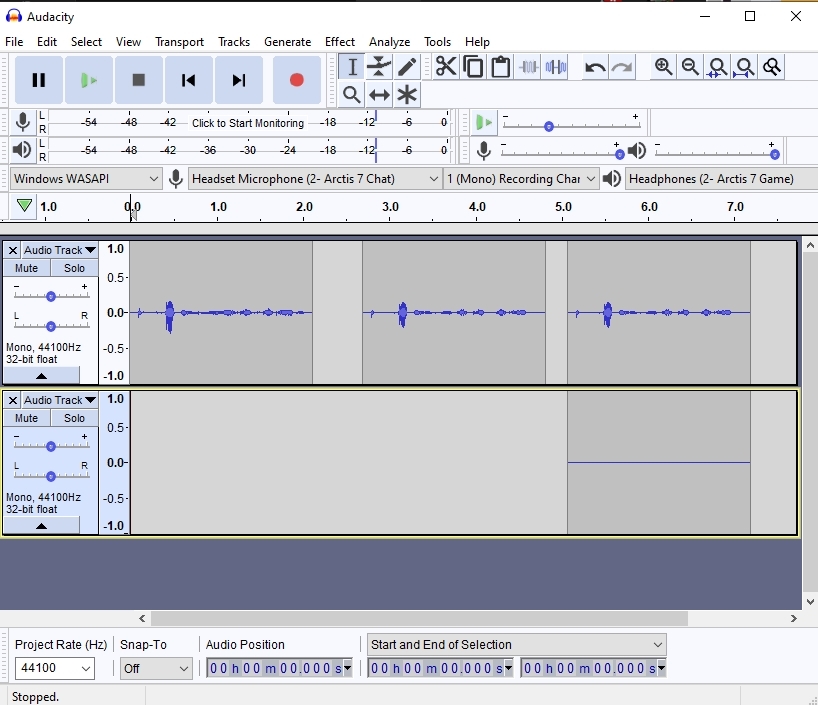Mute the first Audio Track
The height and width of the screenshot is (705, 818).
click(x=27, y=268)
